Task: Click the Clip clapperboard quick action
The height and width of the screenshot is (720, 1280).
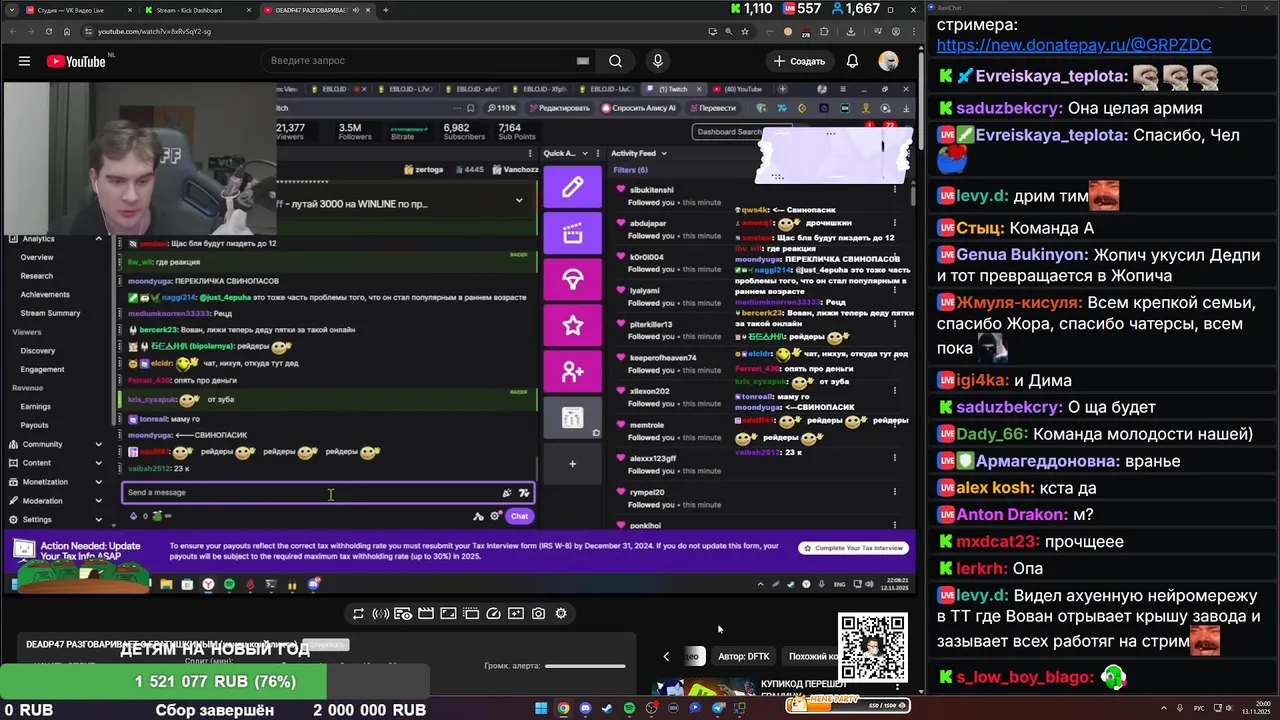Action: click(572, 233)
